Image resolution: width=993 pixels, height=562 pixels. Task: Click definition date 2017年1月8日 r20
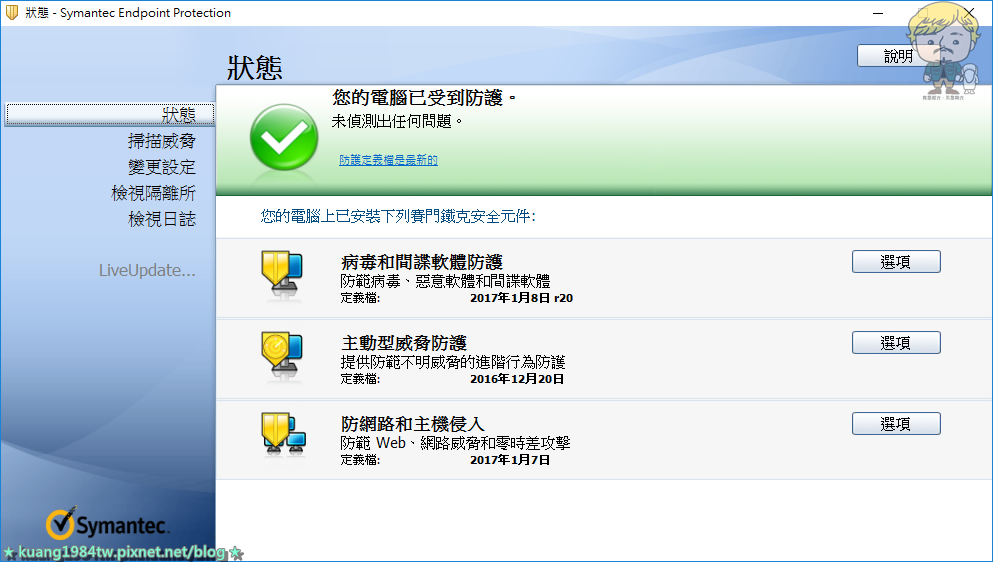coord(521,298)
